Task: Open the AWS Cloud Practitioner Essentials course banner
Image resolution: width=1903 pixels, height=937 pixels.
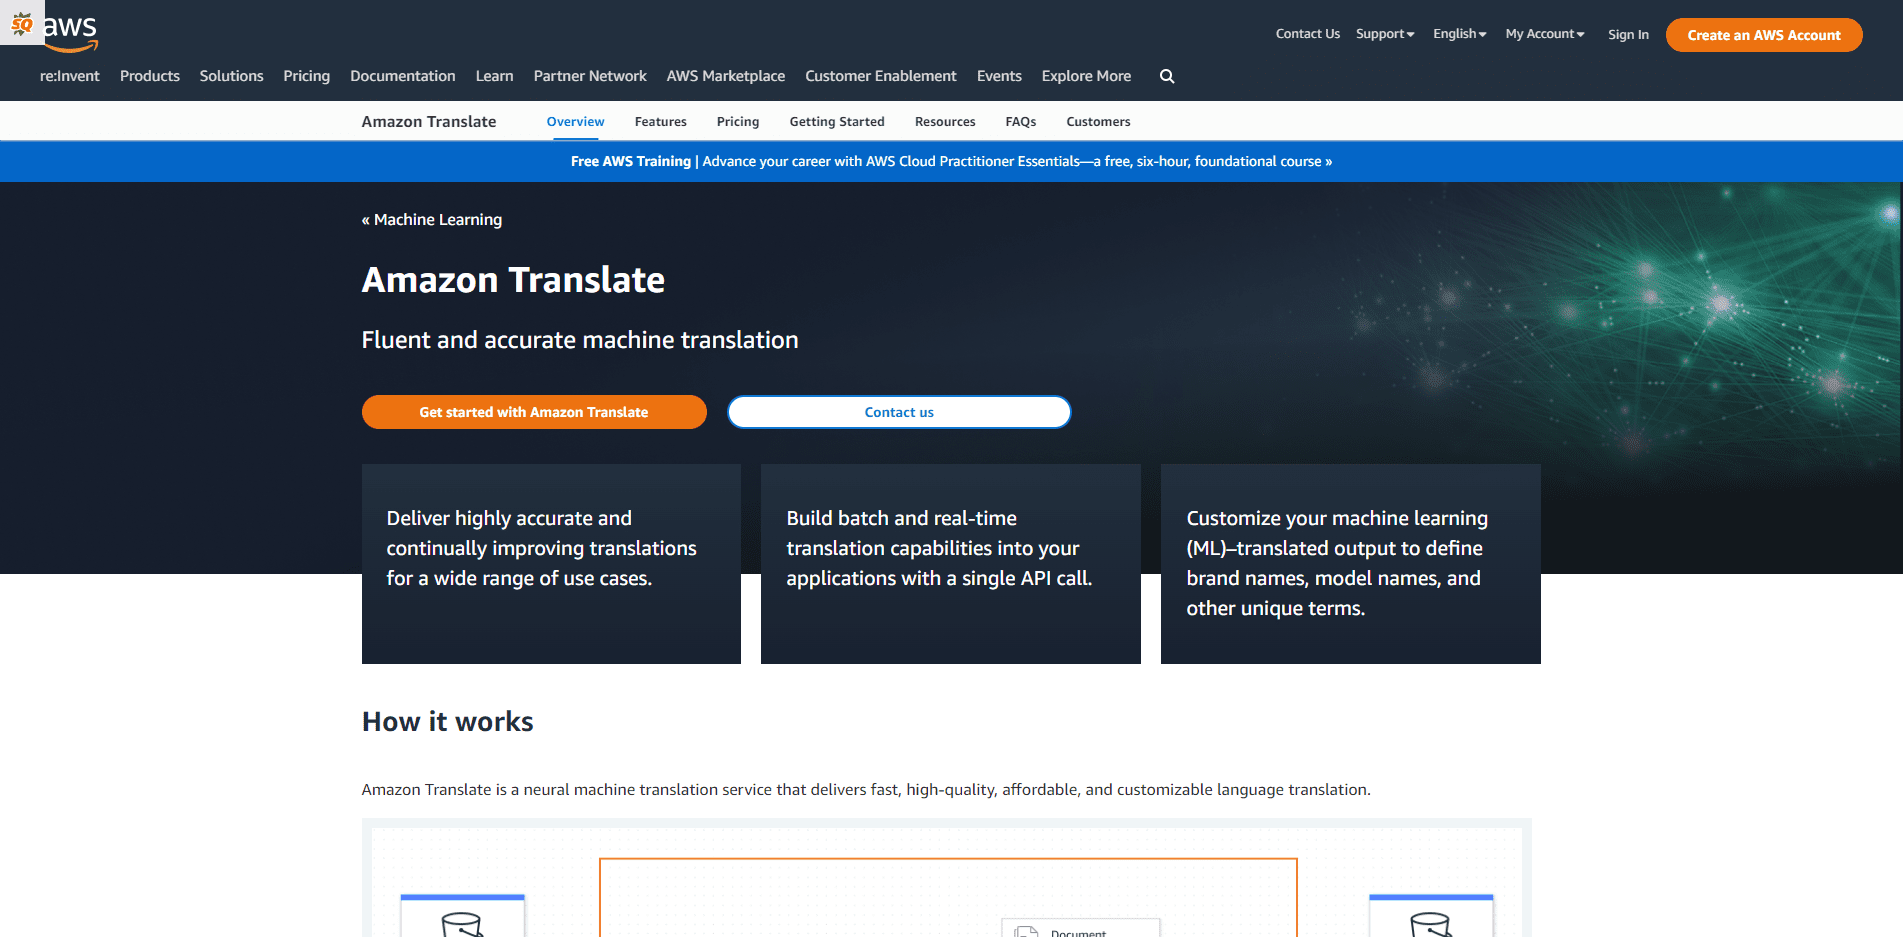Action: tap(950, 161)
